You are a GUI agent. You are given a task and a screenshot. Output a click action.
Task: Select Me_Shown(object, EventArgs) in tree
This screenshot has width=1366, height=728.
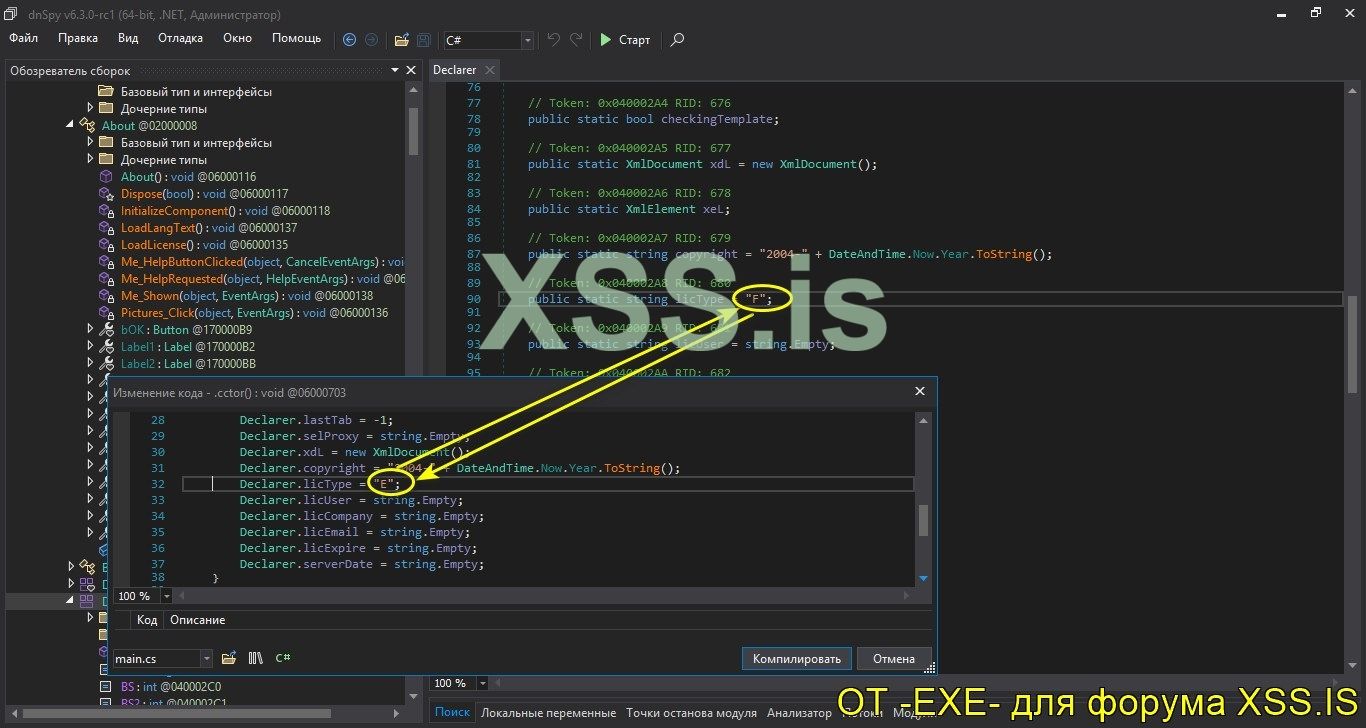tap(246, 296)
